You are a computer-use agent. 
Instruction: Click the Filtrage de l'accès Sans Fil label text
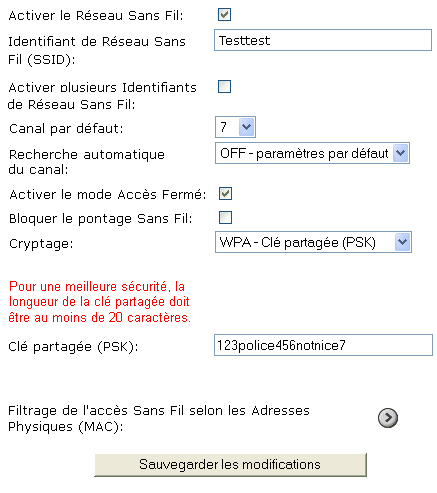click(159, 418)
